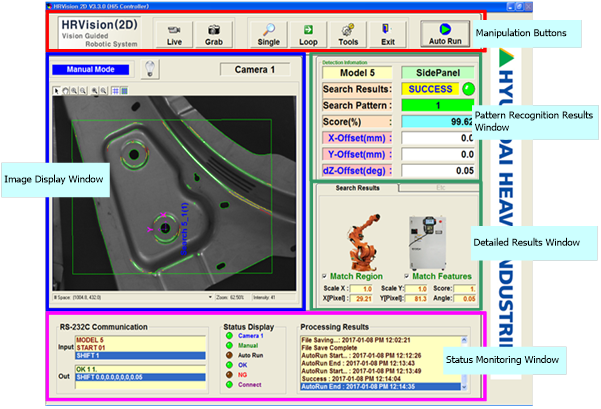Click the Auto Run status LED
The height and width of the screenshot is (409, 601).
click(230, 355)
